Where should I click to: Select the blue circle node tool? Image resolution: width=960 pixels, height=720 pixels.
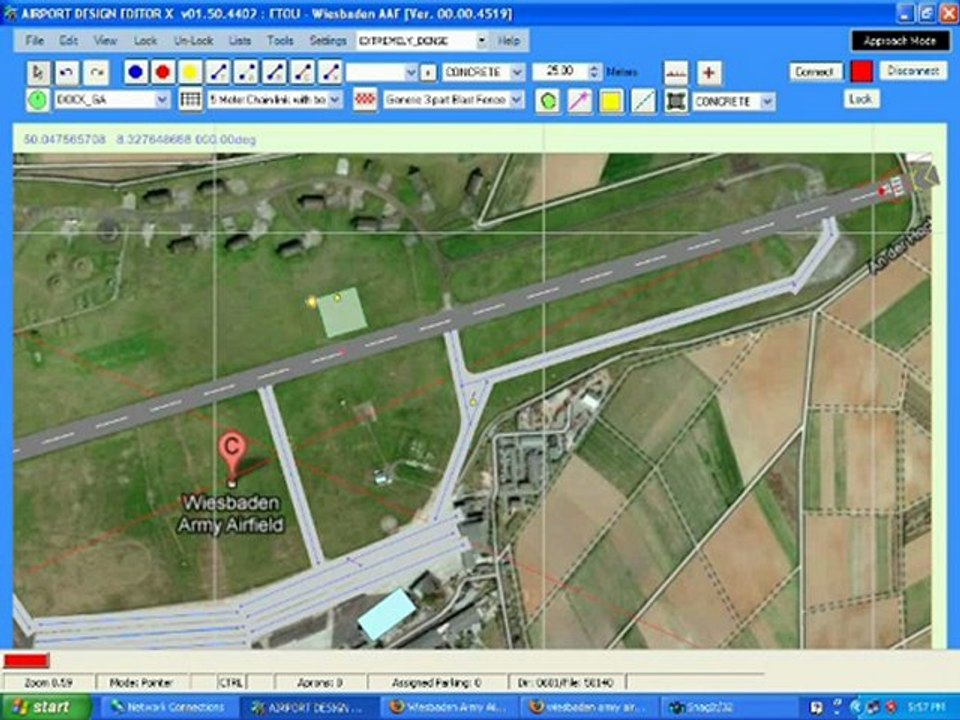135,72
